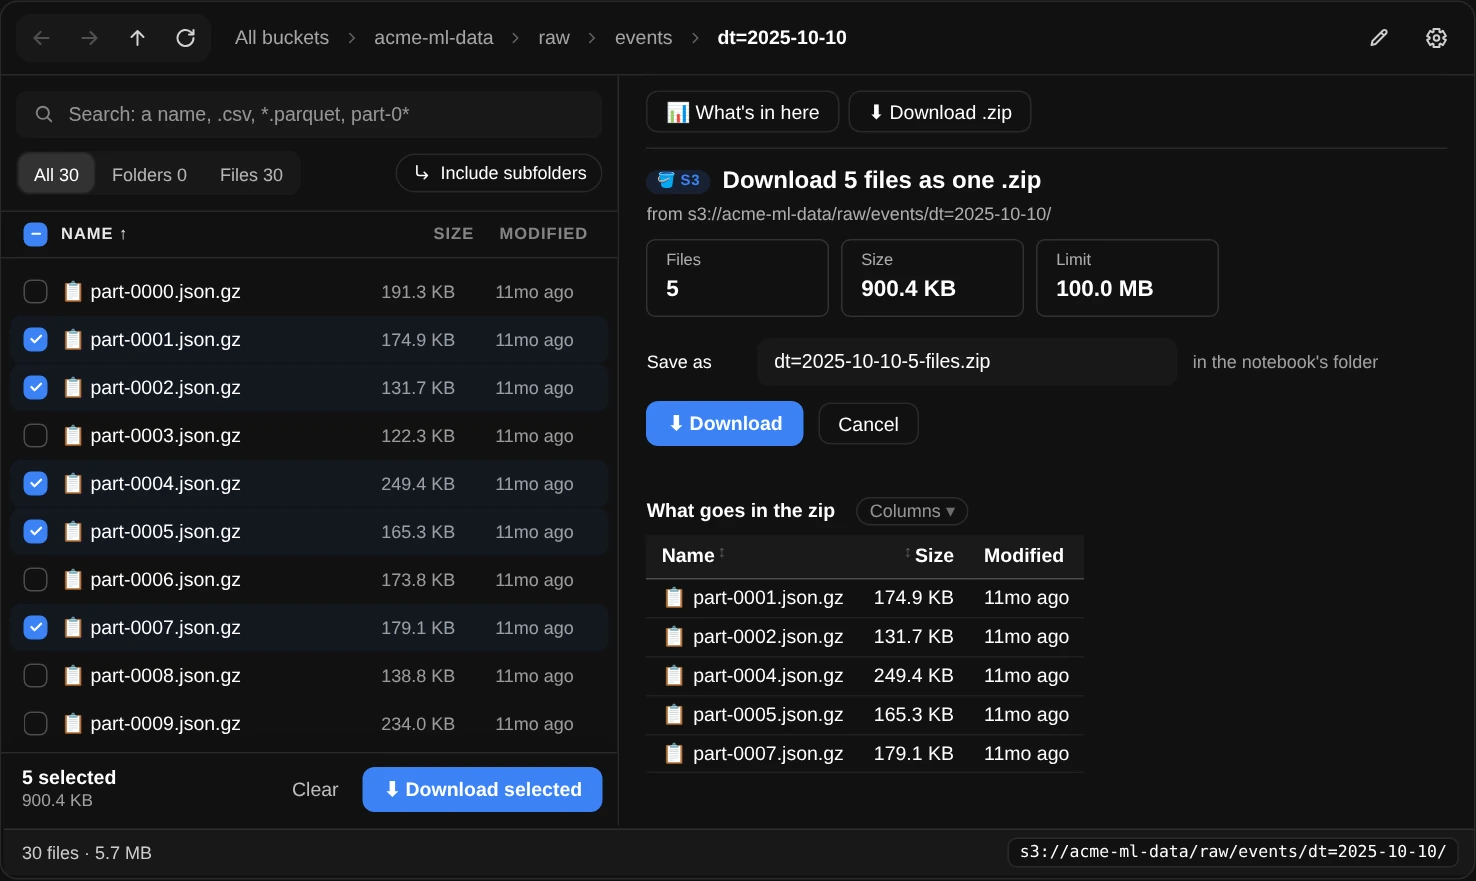Click the zip list icon for part-0004.json.gz
1476x881 pixels.
(x=675, y=676)
